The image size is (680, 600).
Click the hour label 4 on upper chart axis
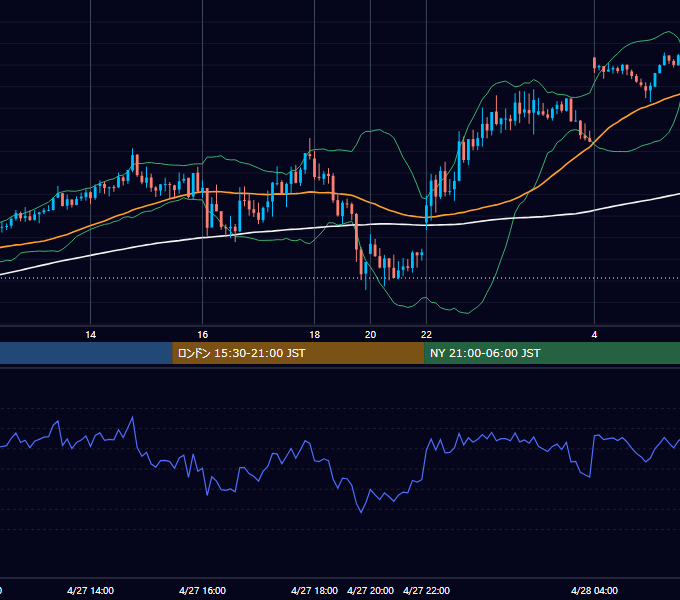point(594,335)
